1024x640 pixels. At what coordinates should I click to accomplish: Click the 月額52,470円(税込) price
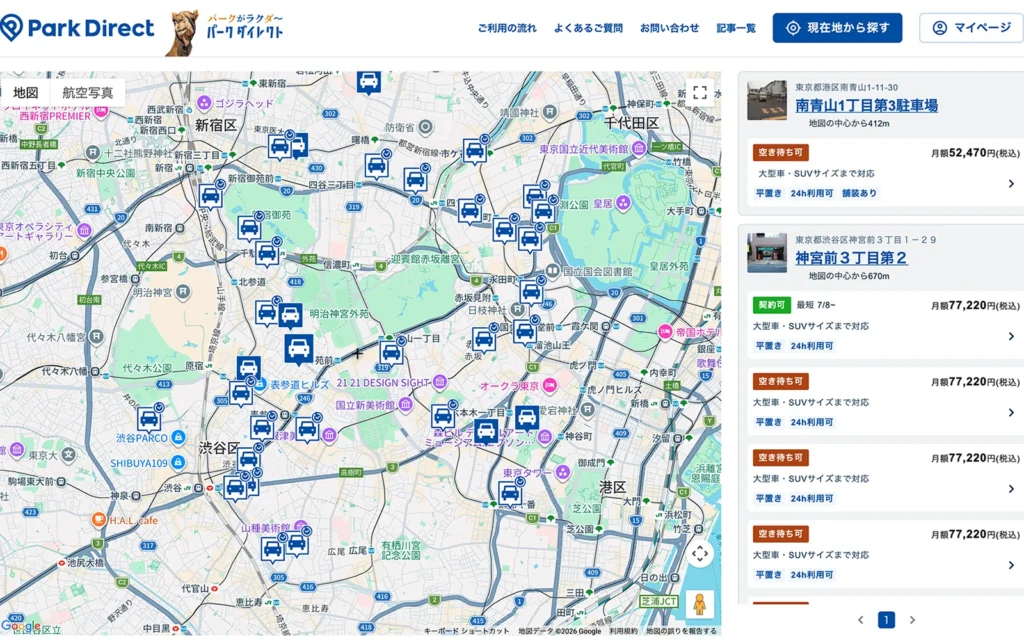coord(975,153)
